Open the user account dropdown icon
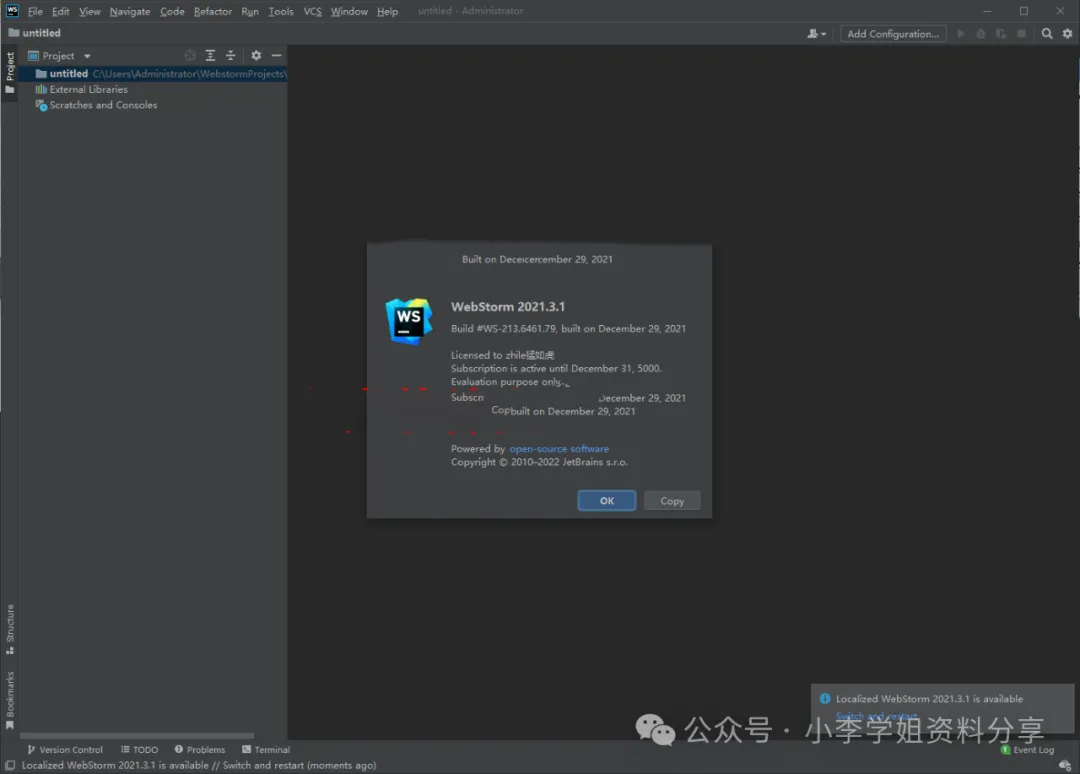 [816, 33]
